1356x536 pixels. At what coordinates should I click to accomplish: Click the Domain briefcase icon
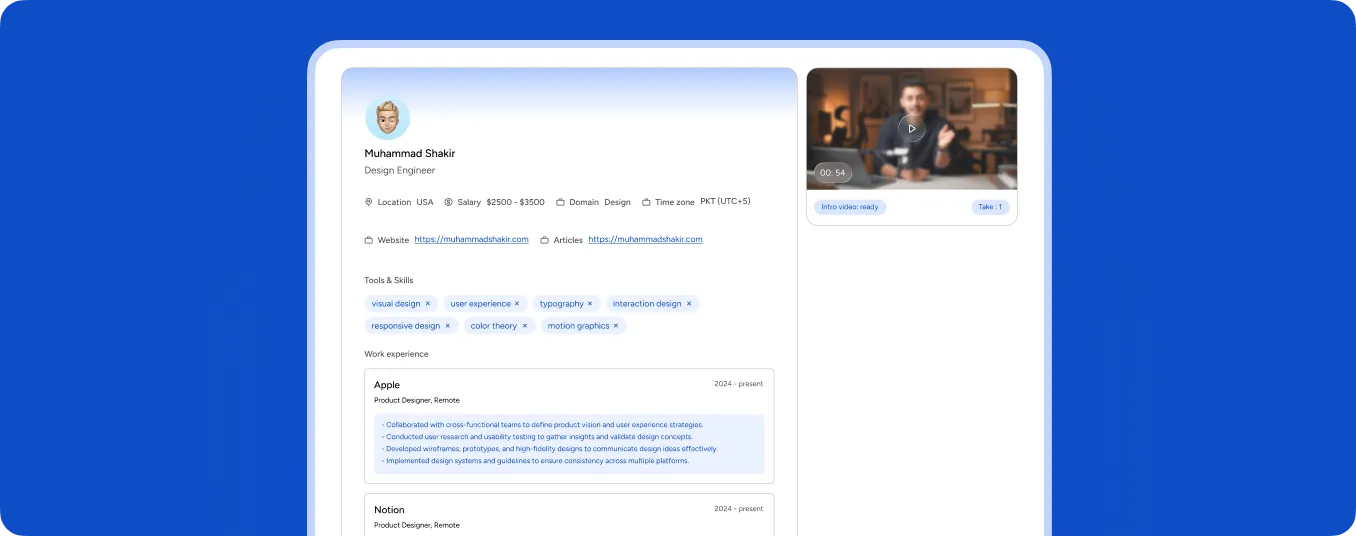click(x=561, y=202)
